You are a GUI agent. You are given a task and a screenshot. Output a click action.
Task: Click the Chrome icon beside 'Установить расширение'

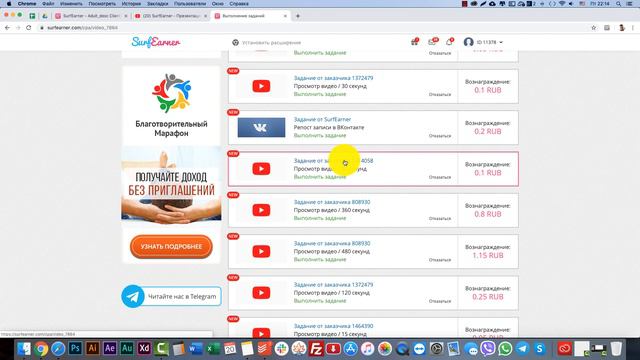coord(235,42)
